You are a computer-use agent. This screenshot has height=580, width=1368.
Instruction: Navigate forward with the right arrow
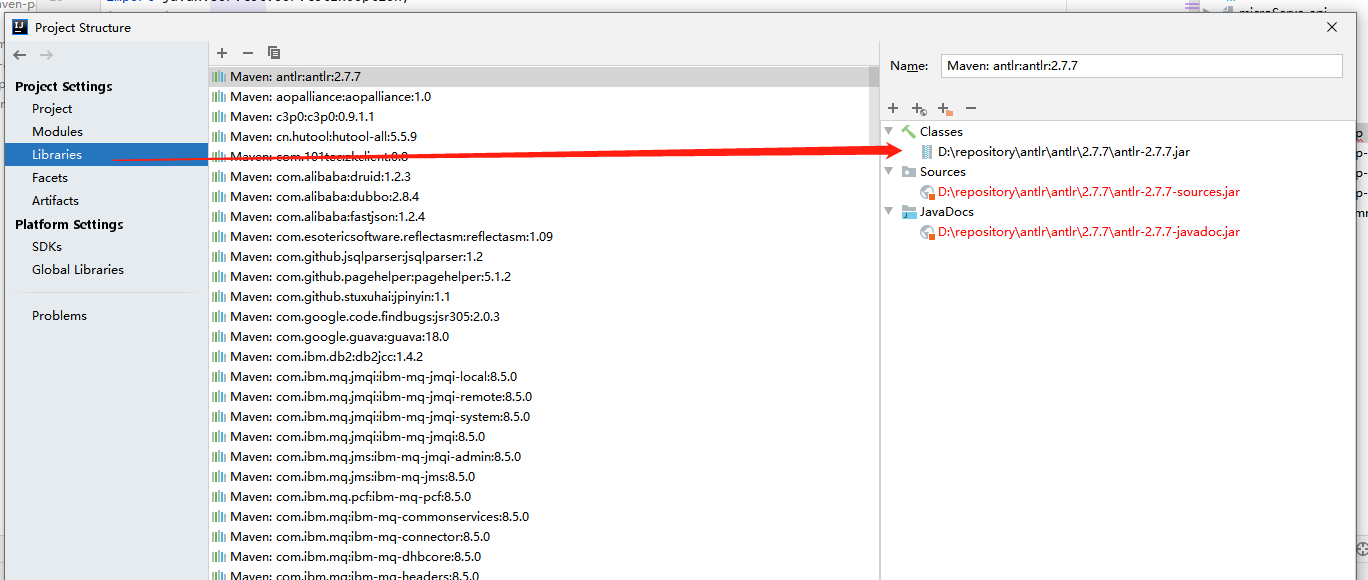click(46, 55)
